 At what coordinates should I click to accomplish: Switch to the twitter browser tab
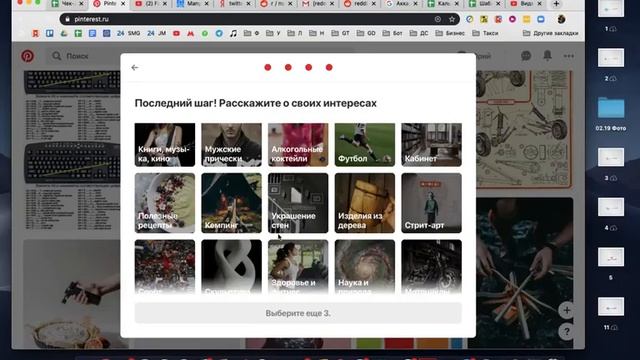coord(235,4)
